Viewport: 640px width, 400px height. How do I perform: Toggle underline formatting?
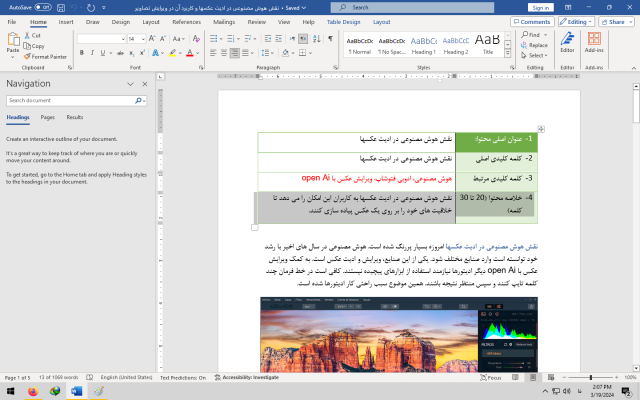click(x=103, y=53)
